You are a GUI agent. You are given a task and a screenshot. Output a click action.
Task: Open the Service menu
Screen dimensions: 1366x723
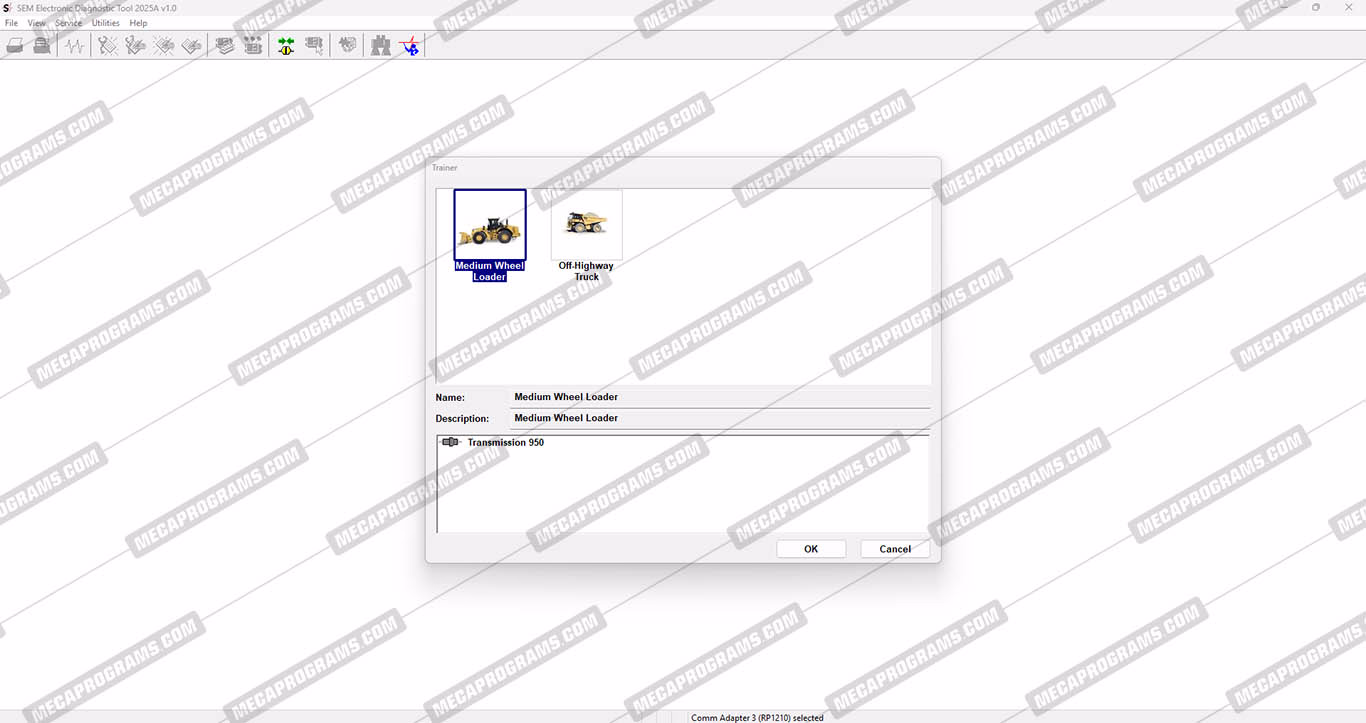(x=68, y=23)
